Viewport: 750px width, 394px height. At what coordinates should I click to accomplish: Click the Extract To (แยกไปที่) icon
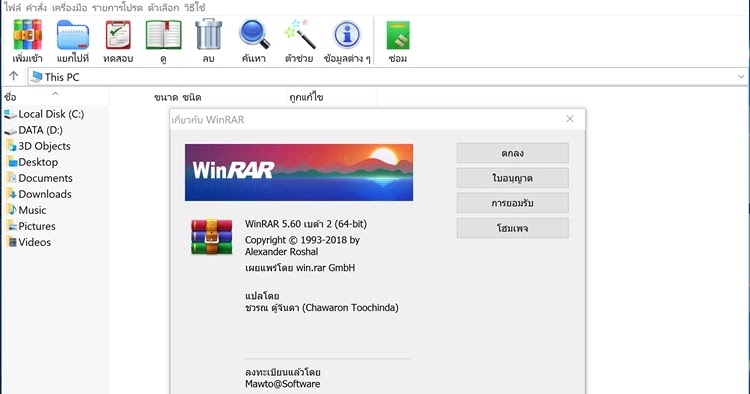pos(73,35)
